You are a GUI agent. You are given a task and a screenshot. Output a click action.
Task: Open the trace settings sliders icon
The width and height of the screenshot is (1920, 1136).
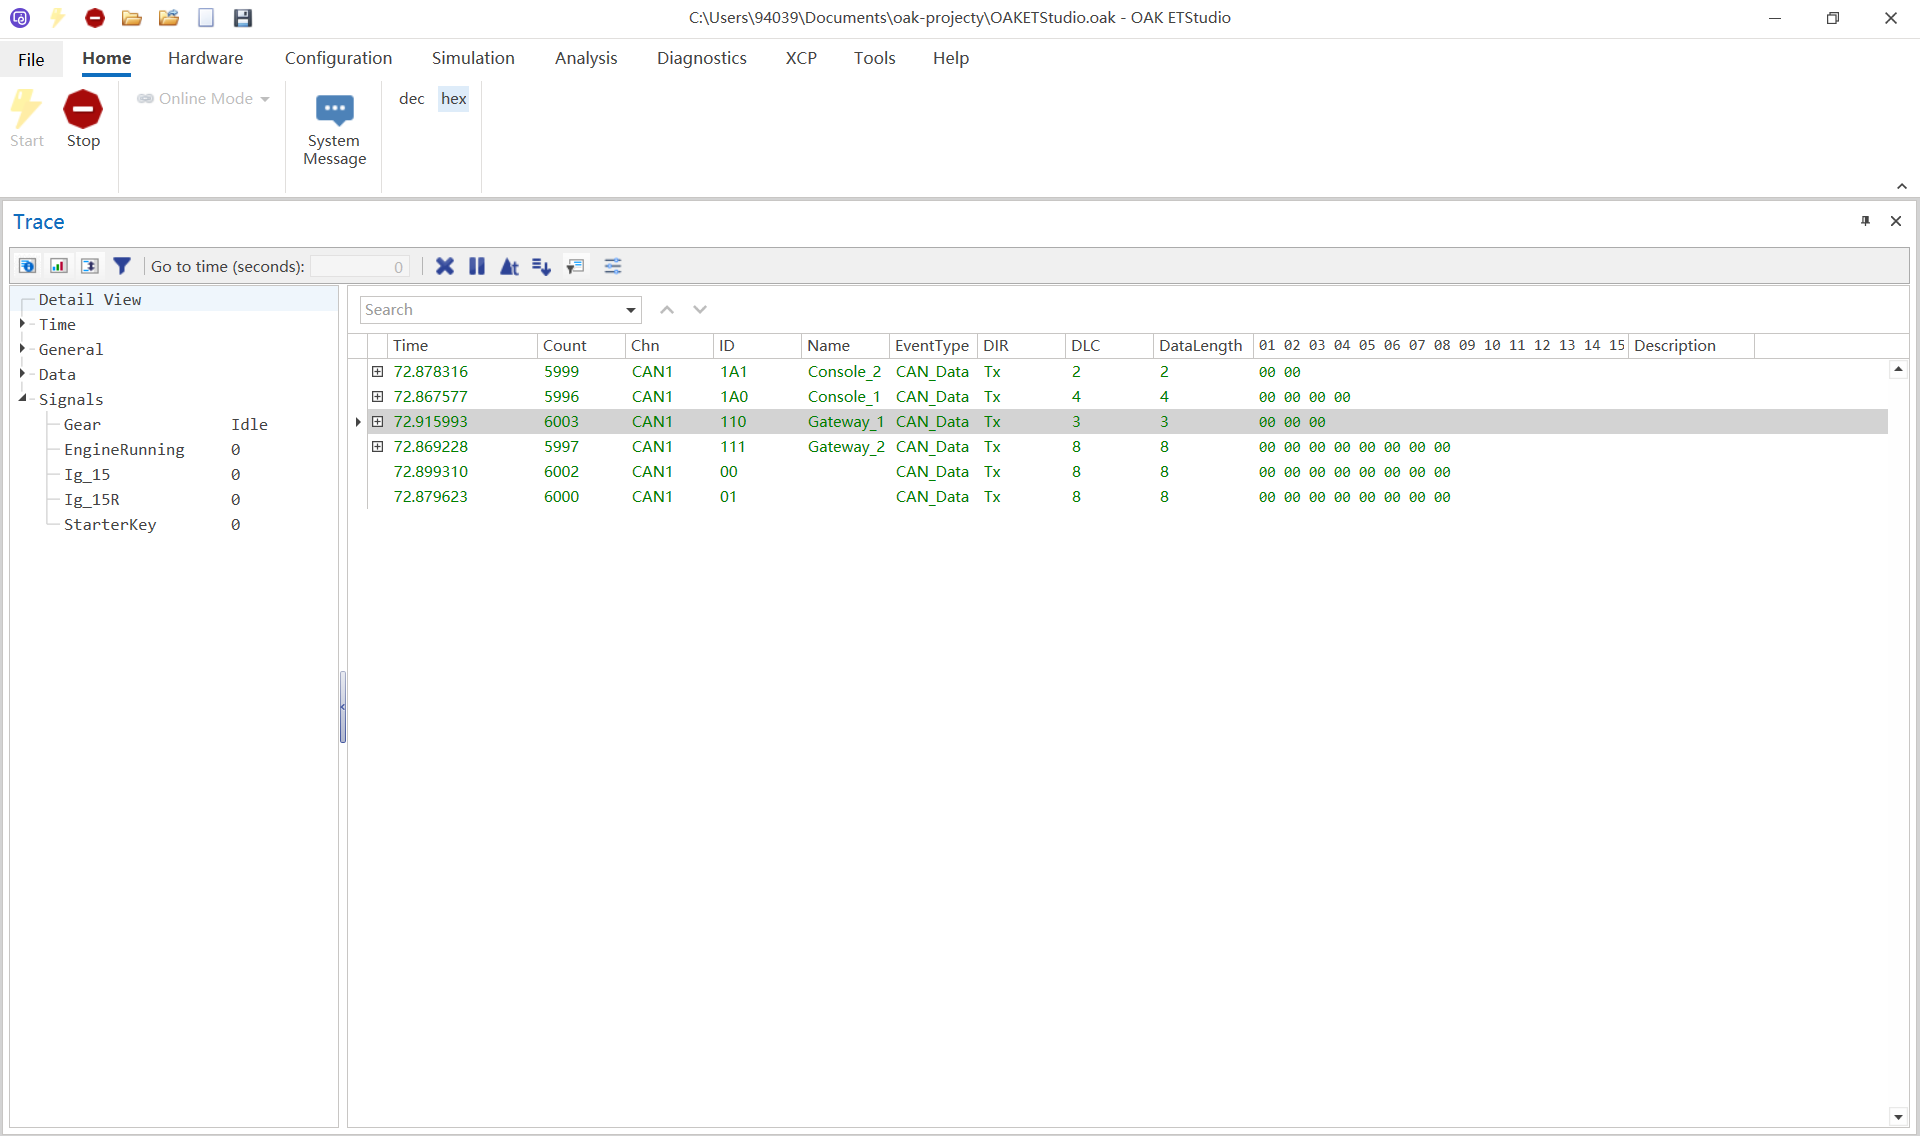pyautogui.click(x=613, y=266)
